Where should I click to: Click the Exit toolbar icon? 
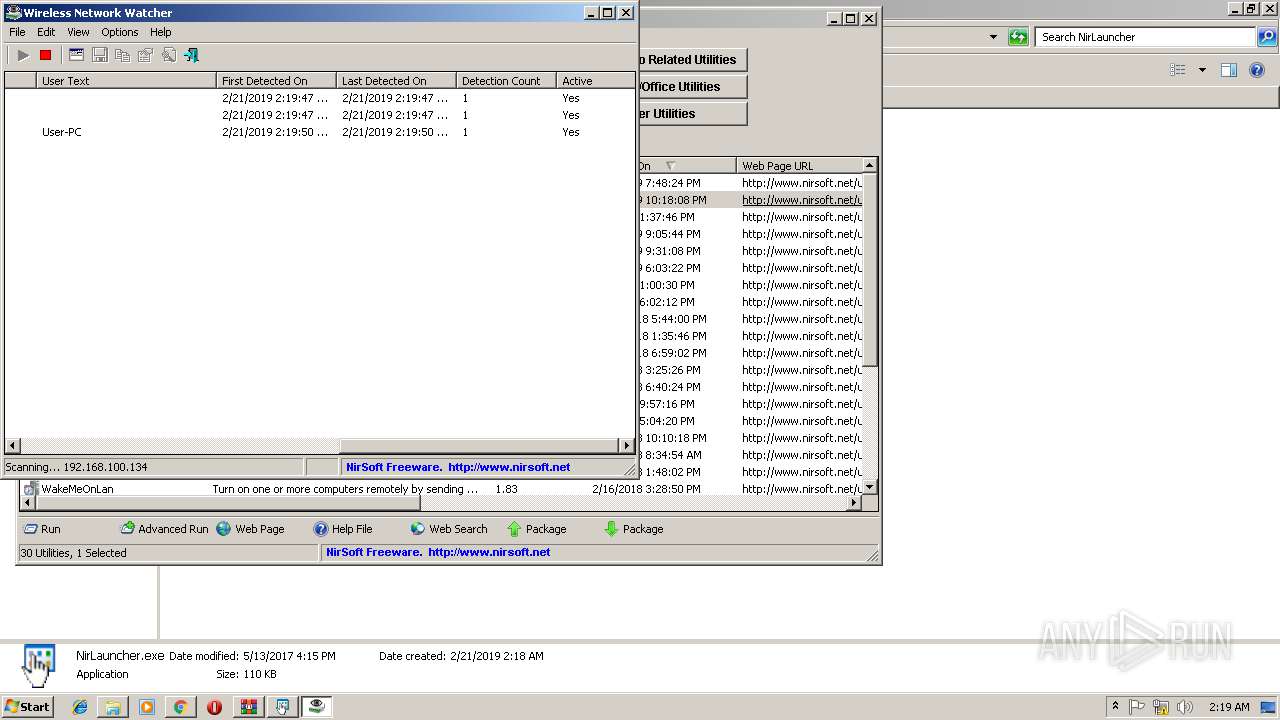(191, 55)
